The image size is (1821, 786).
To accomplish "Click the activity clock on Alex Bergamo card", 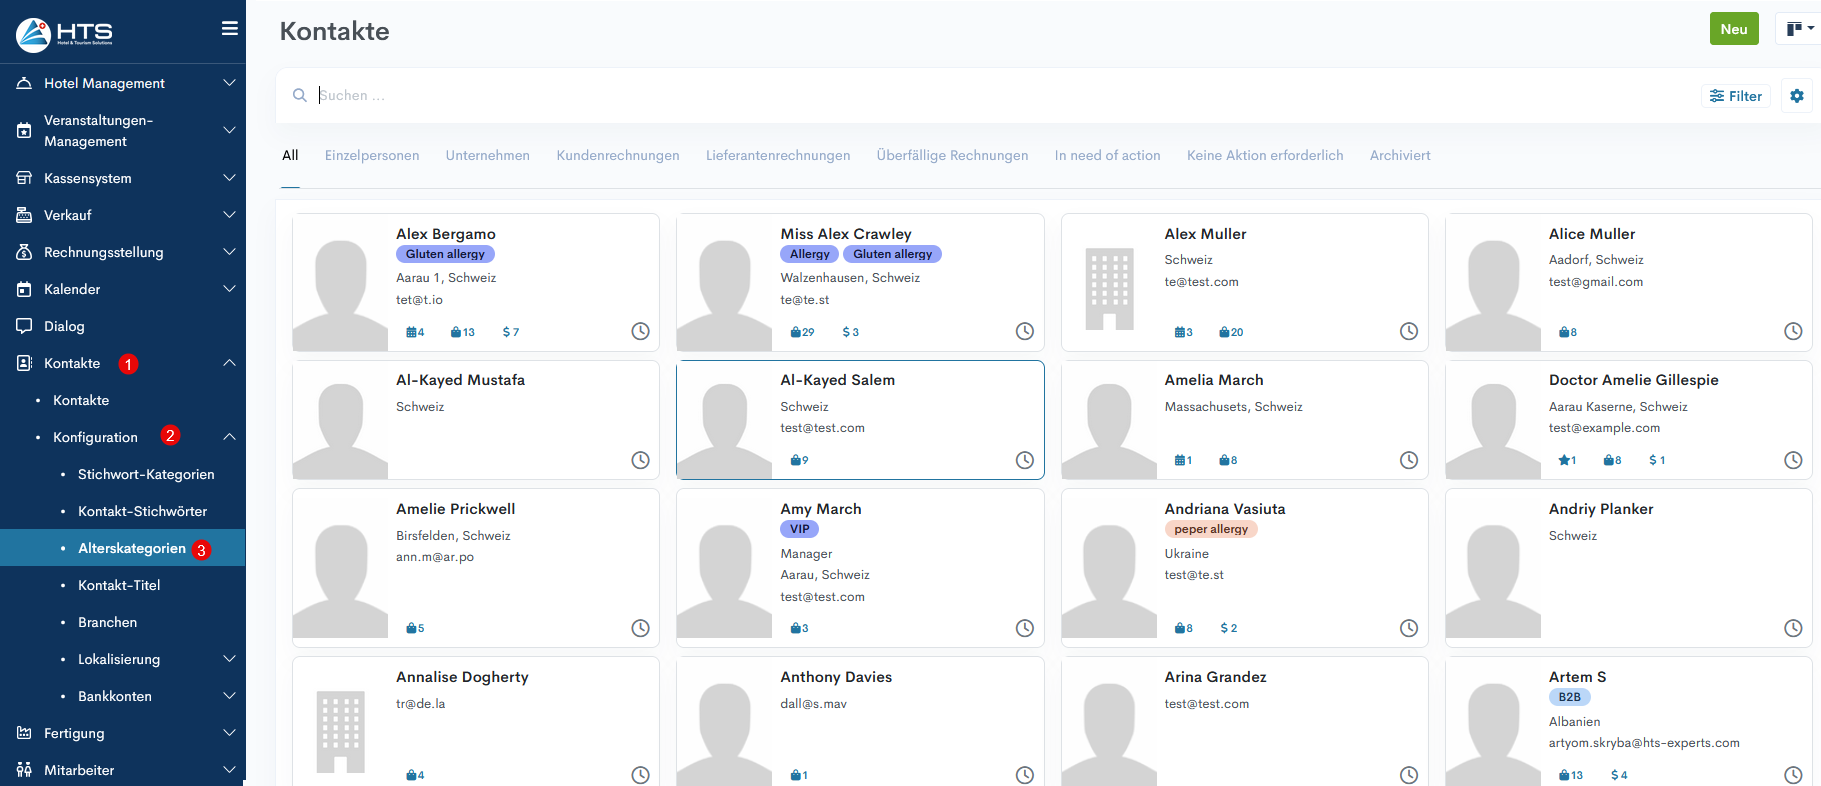I will [640, 331].
